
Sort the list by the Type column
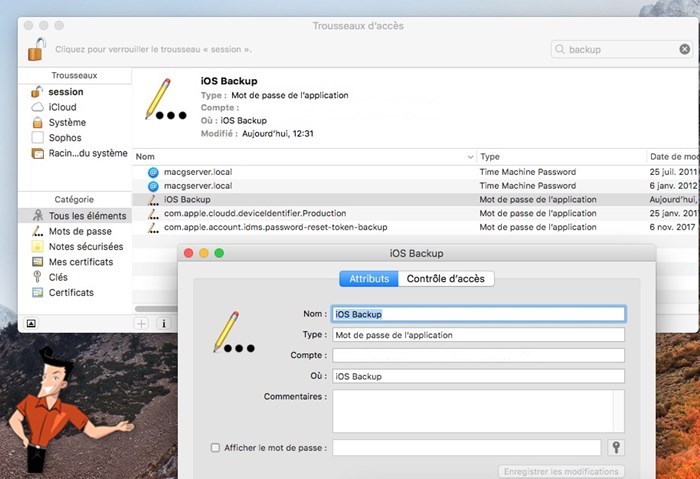point(561,157)
